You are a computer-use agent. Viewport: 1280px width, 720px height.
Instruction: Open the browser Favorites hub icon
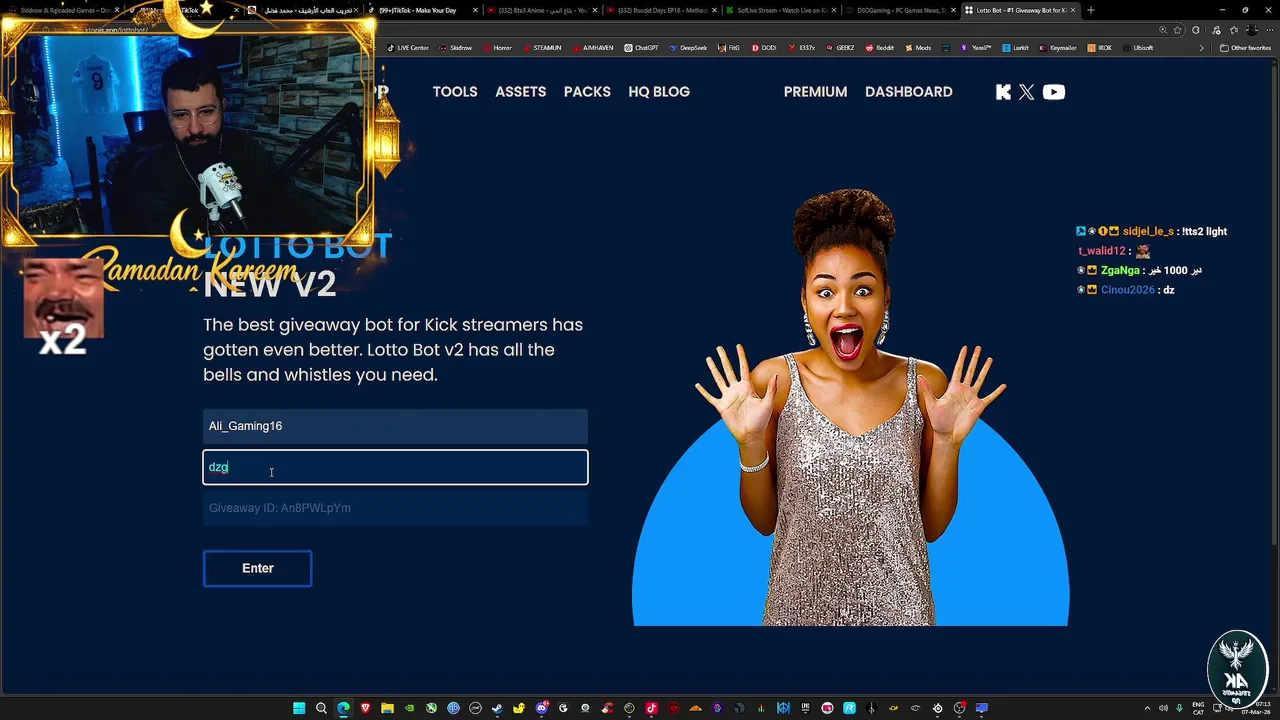pyautogui.click(x=1234, y=30)
